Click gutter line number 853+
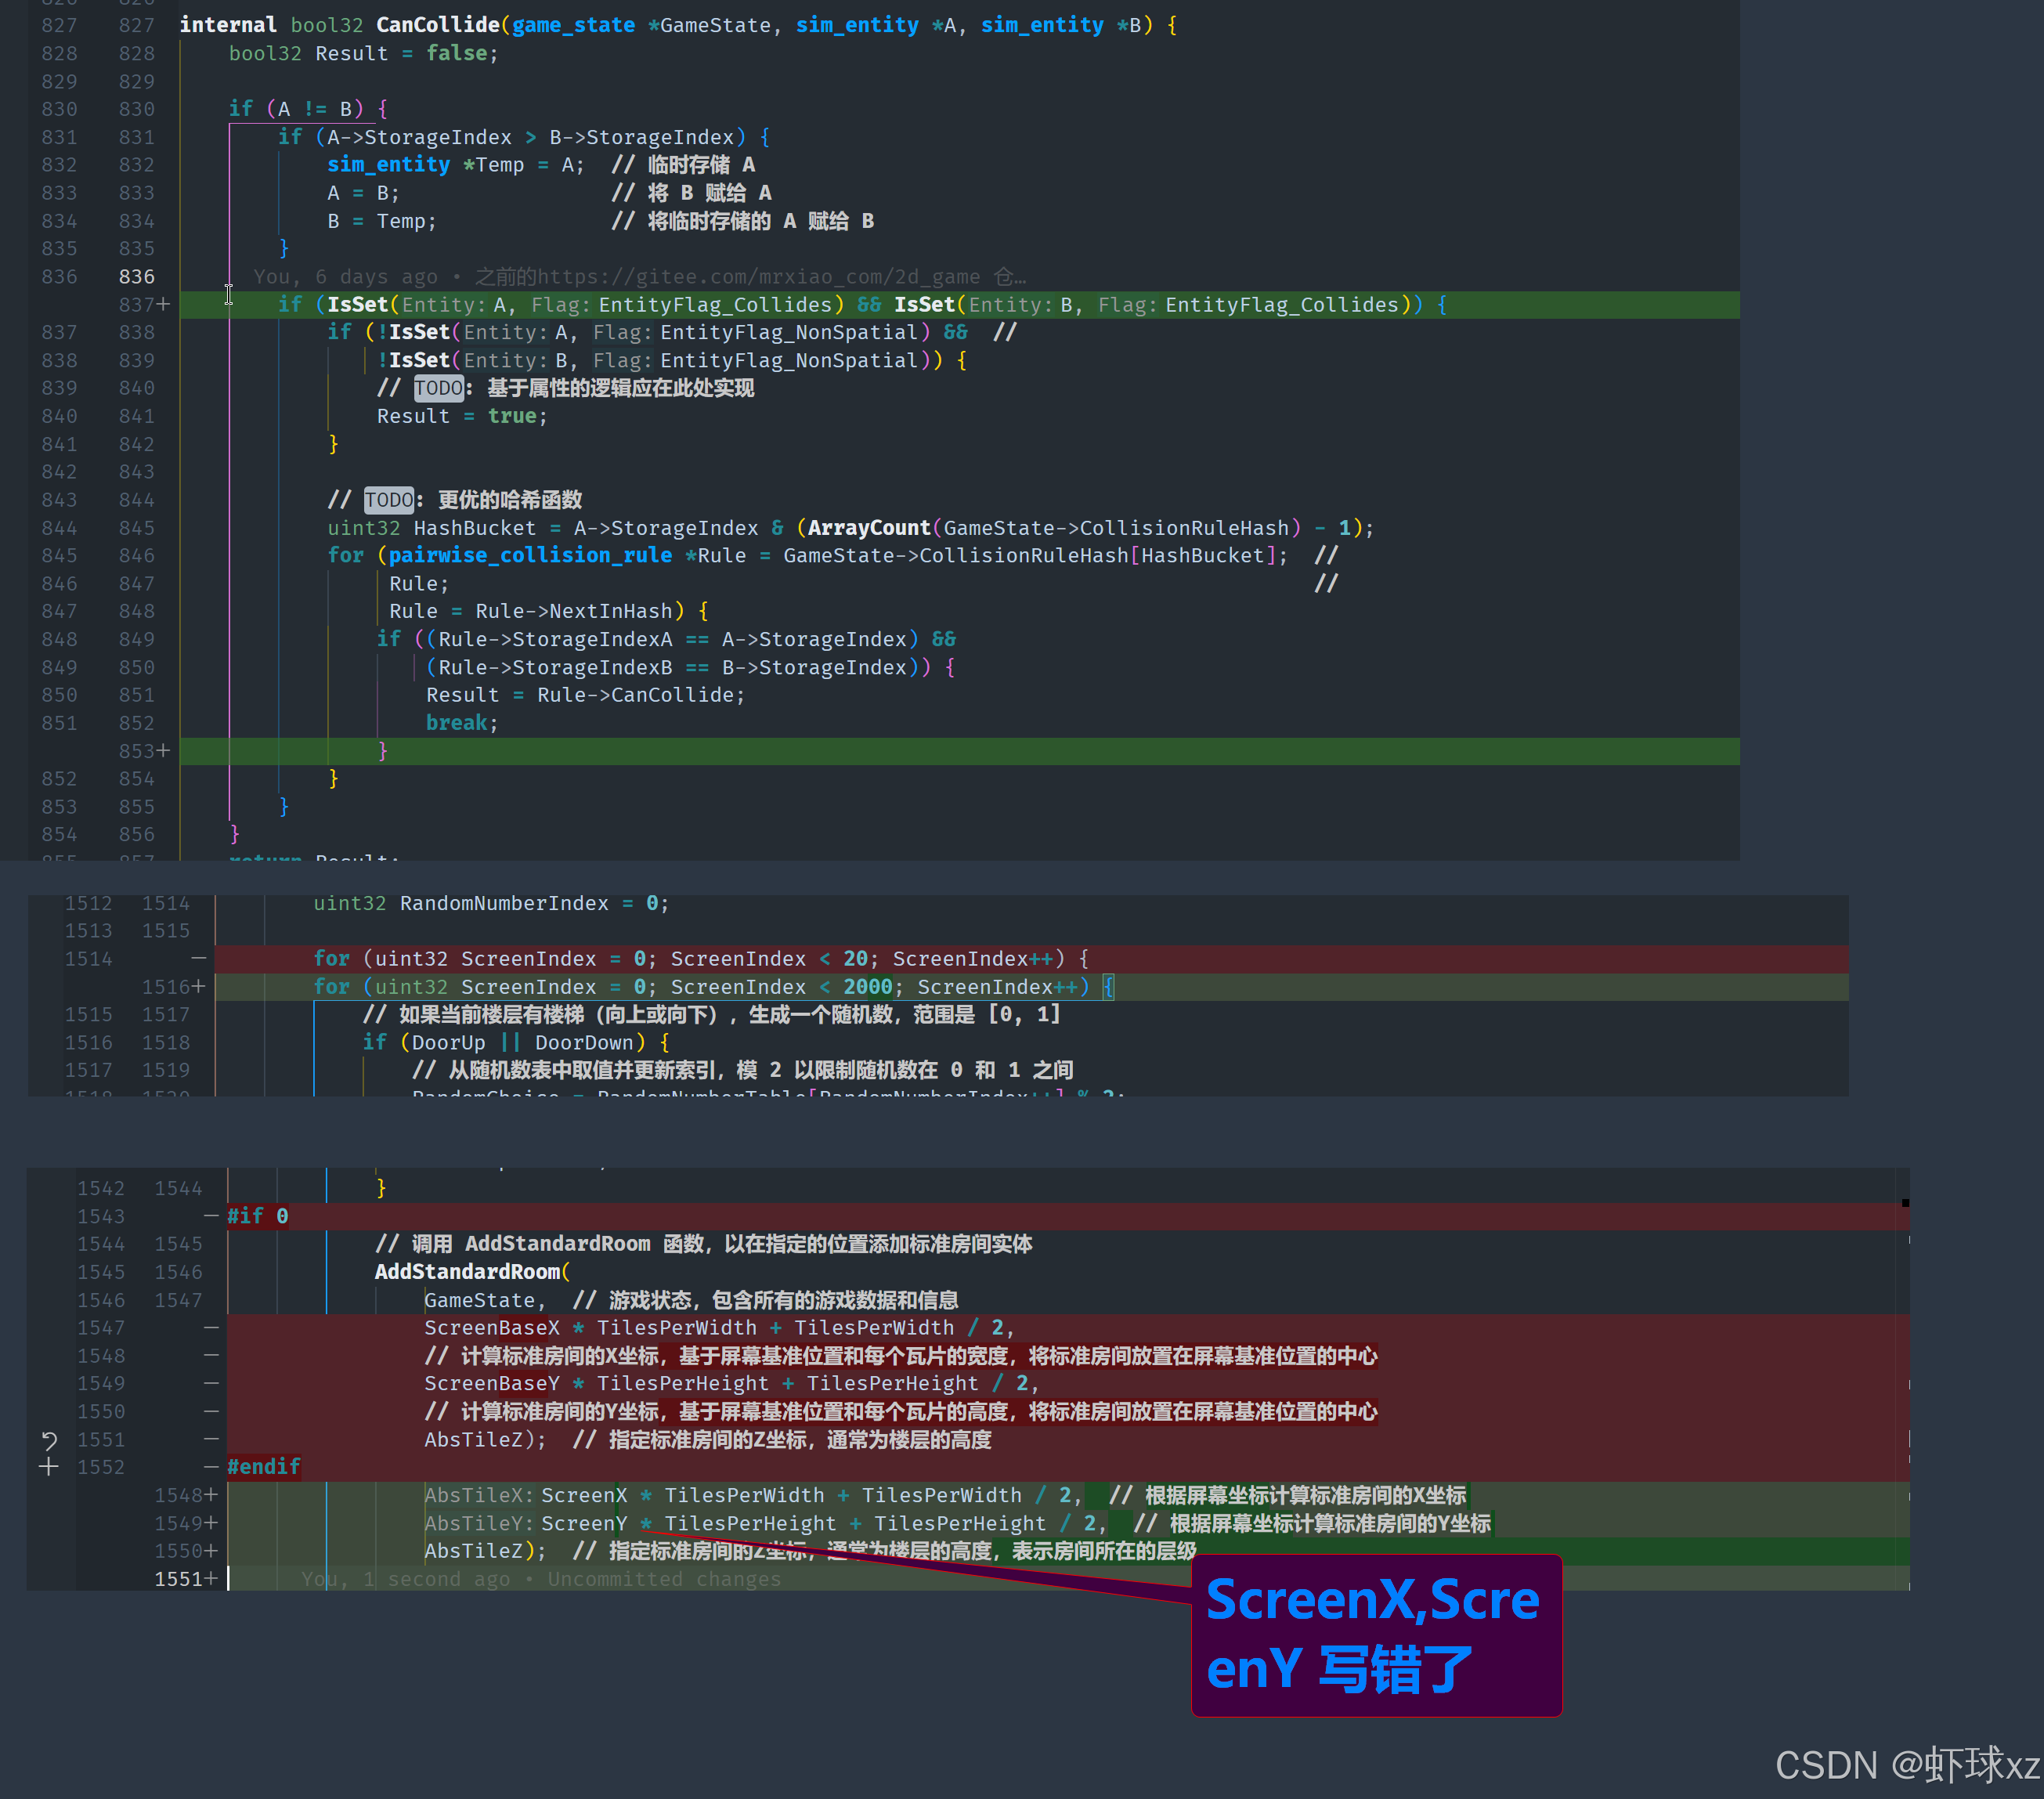This screenshot has width=2044, height=1799. [144, 751]
